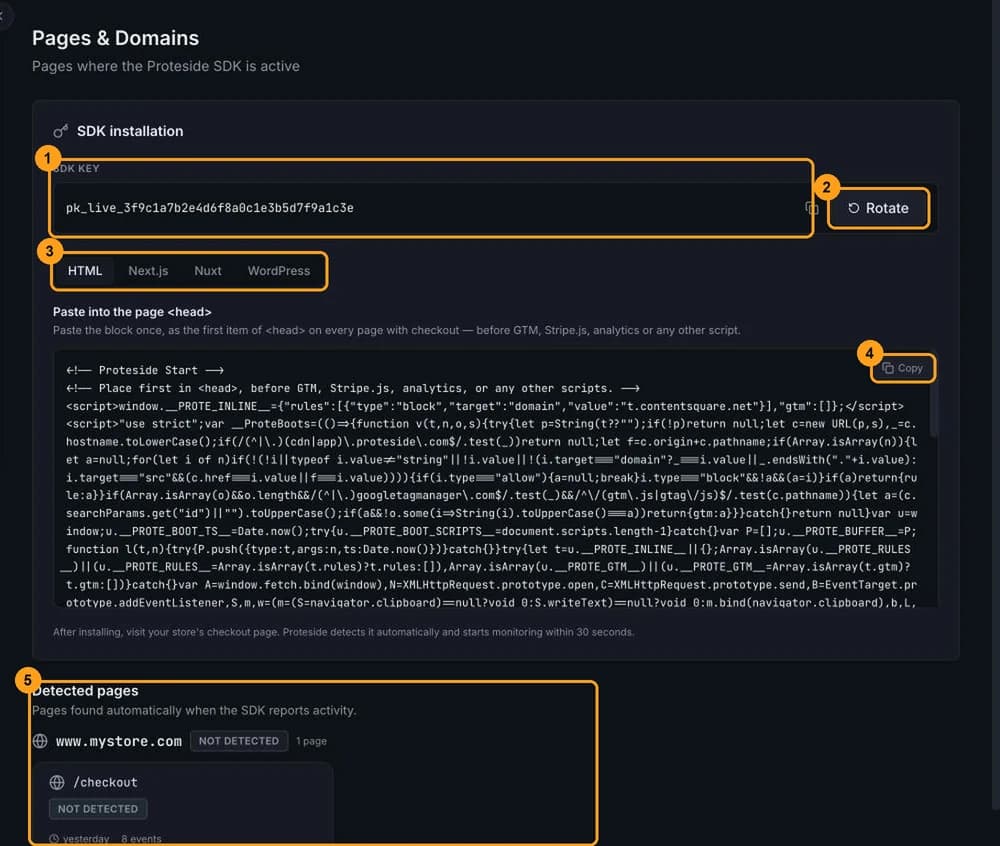Click the key icon beside SDK installation
This screenshot has height=846, width=1000.
(61, 131)
